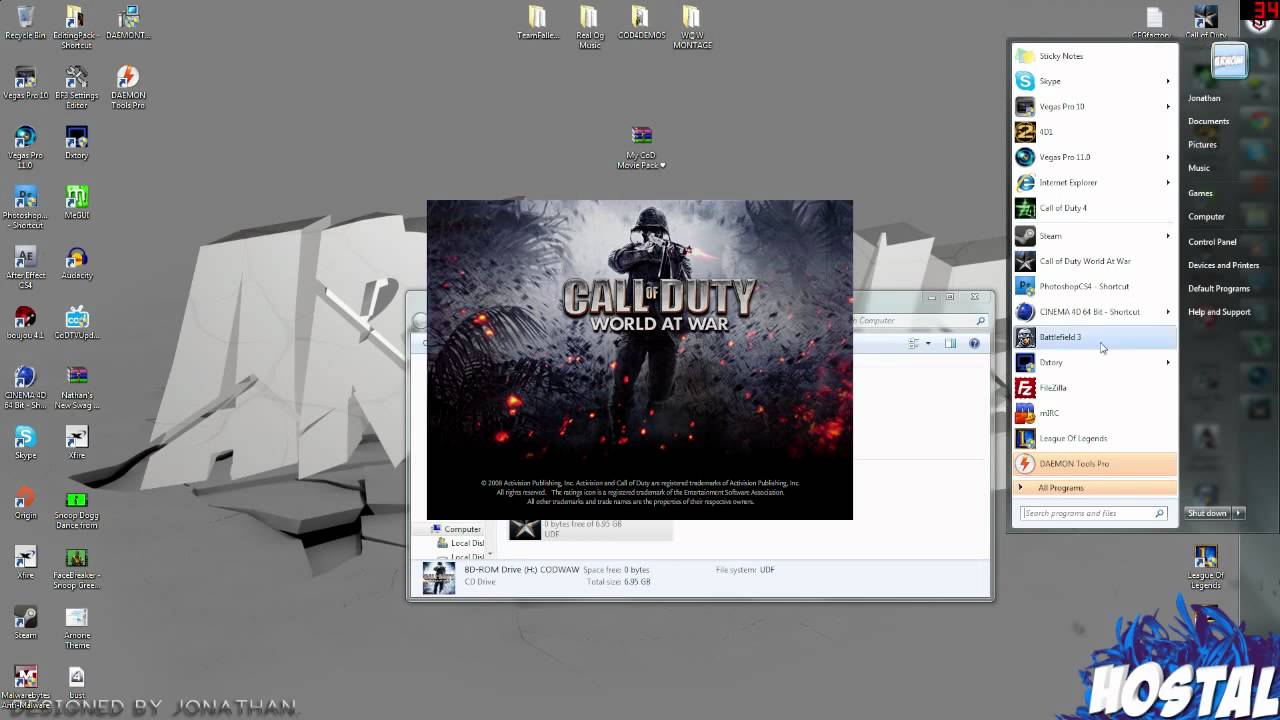Expand Vegas Pro 11.0 jump list arrow
Screen dimensions: 1280x720
pyautogui.click(x=1167, y=157)
